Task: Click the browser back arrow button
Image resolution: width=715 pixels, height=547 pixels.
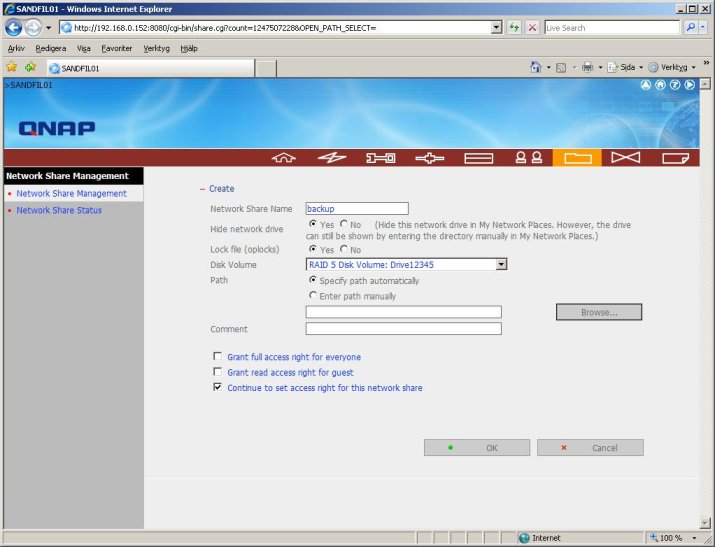Action: (14, 27)
